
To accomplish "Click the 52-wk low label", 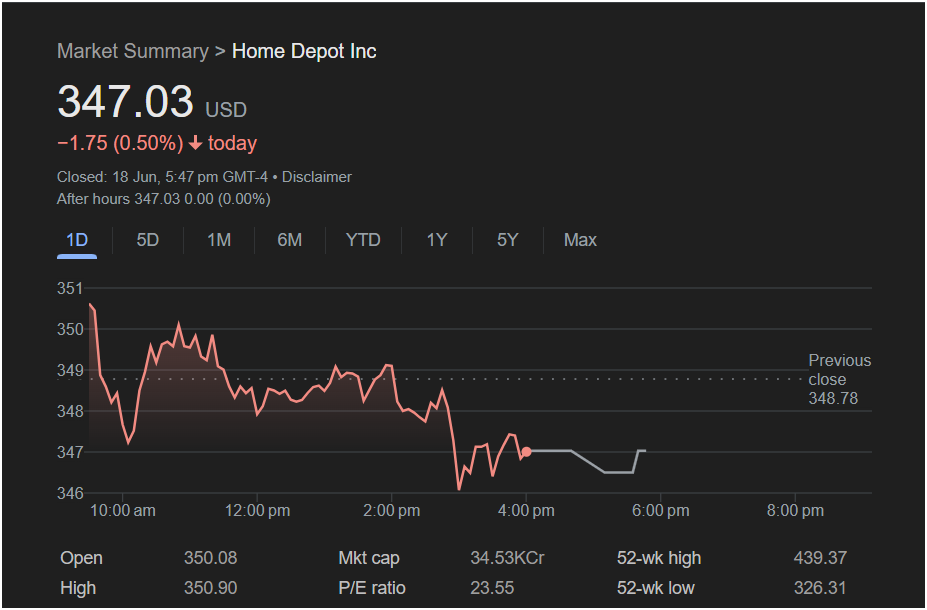I will click(656, 588).
